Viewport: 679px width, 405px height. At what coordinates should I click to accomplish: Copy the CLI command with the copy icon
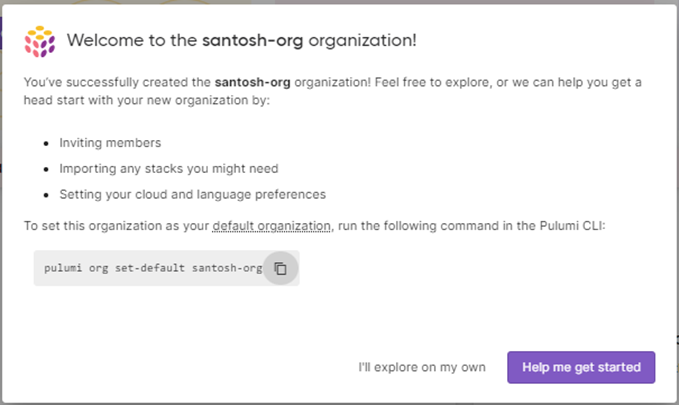click(x=281, y=268)
